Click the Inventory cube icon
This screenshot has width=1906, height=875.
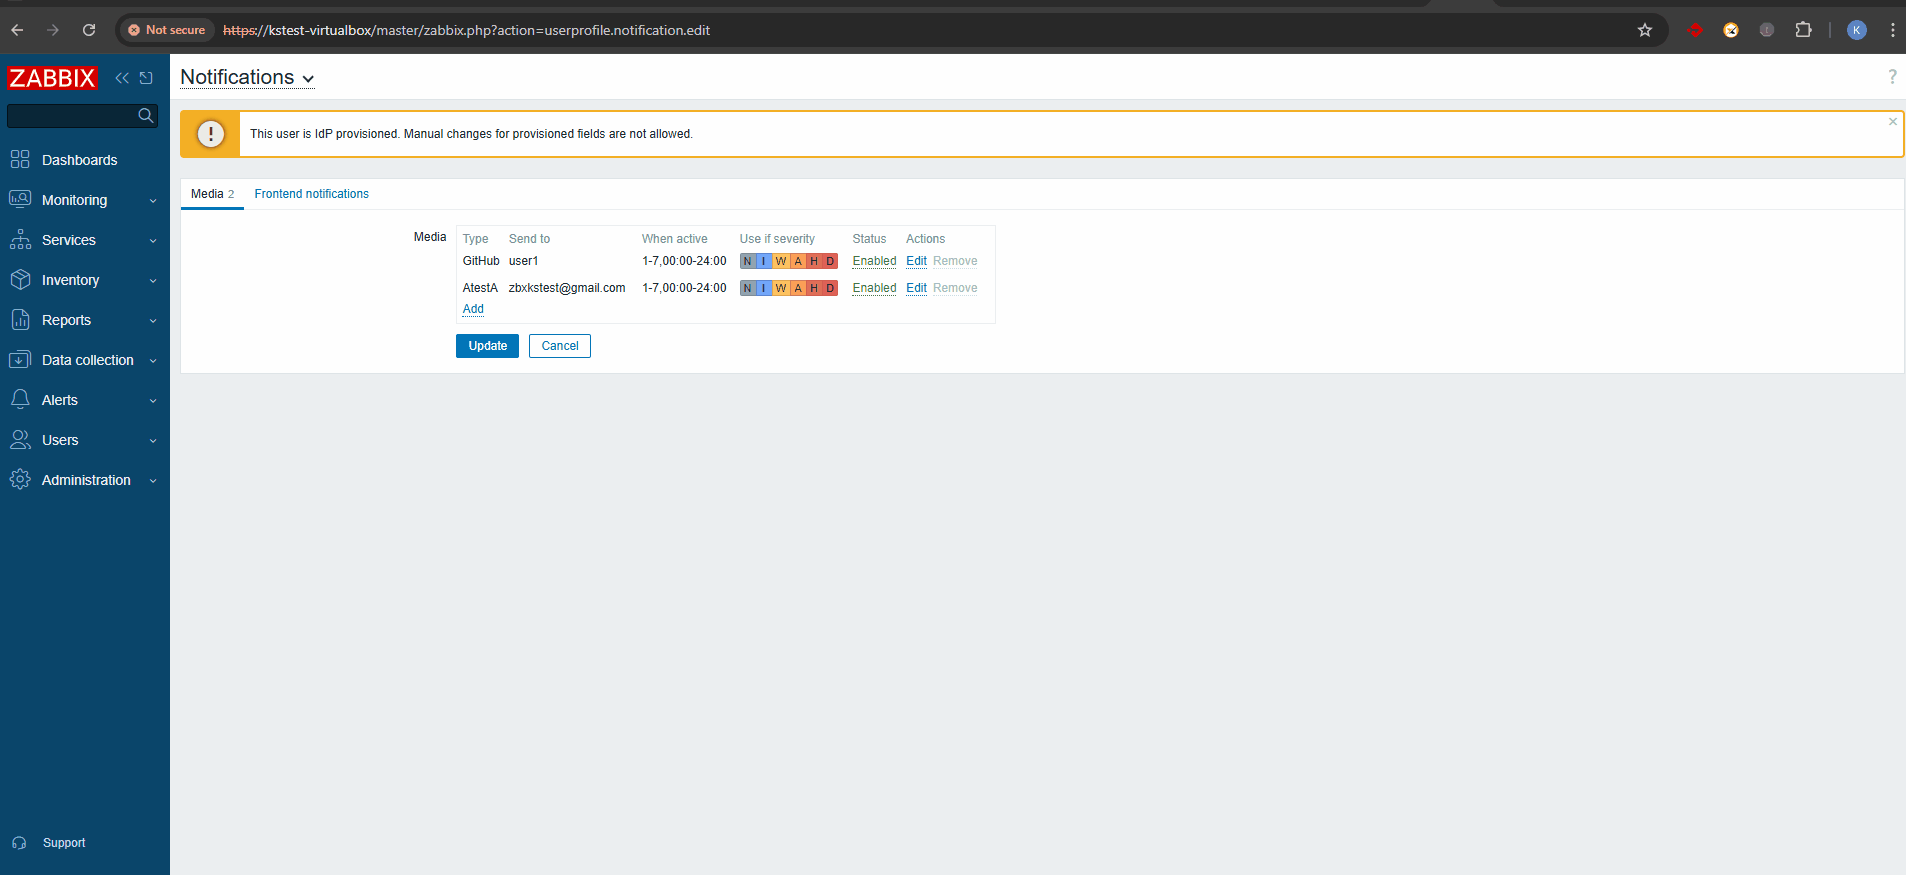tap(20, 279)
